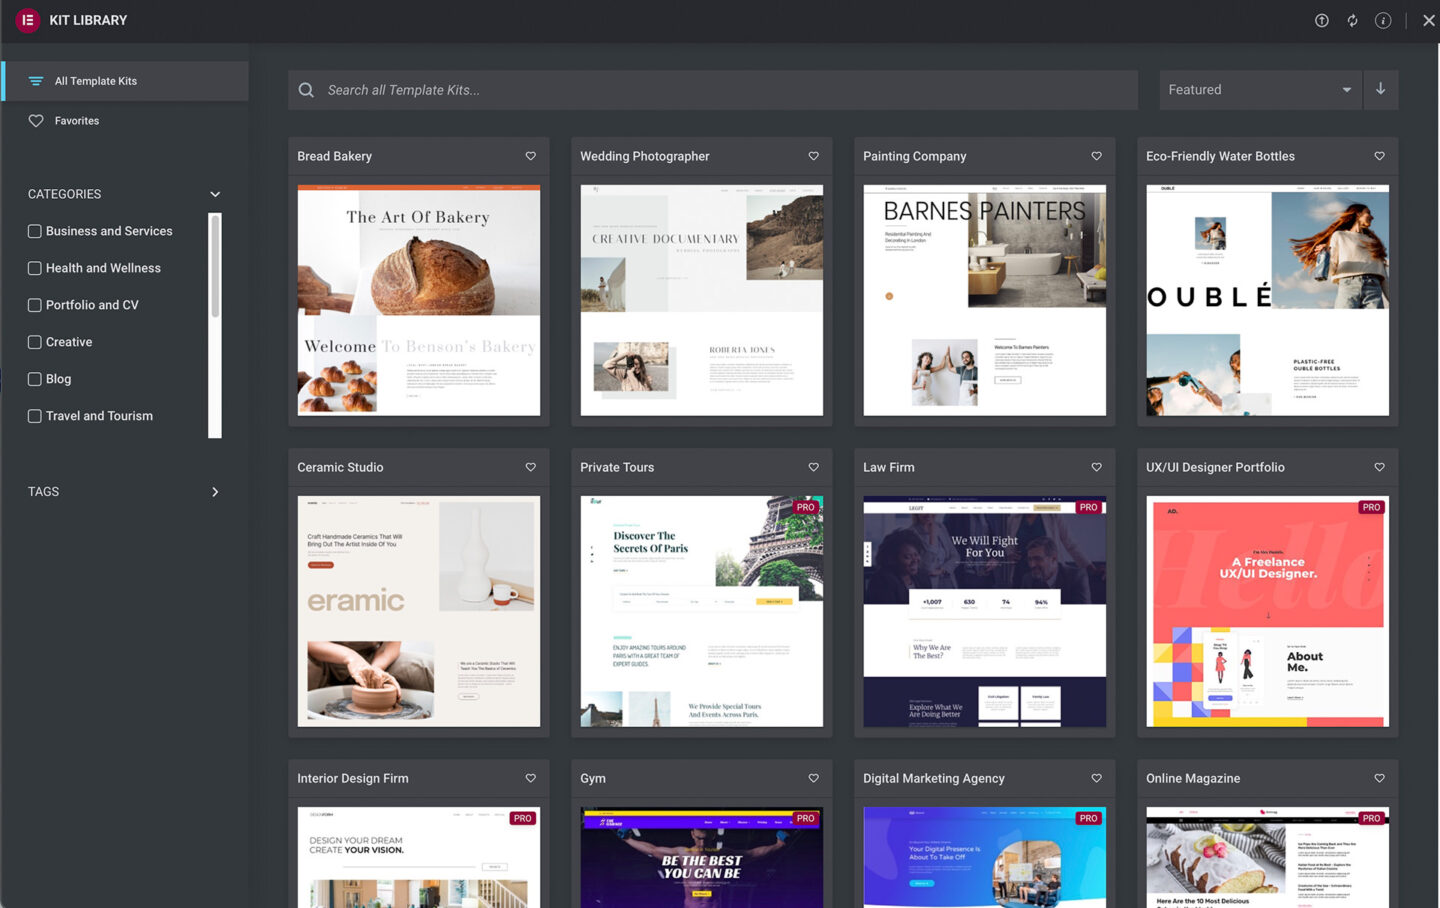Expand the Tags section
Viewport: 1440px width, 908px height.
(x=215, y=492)
